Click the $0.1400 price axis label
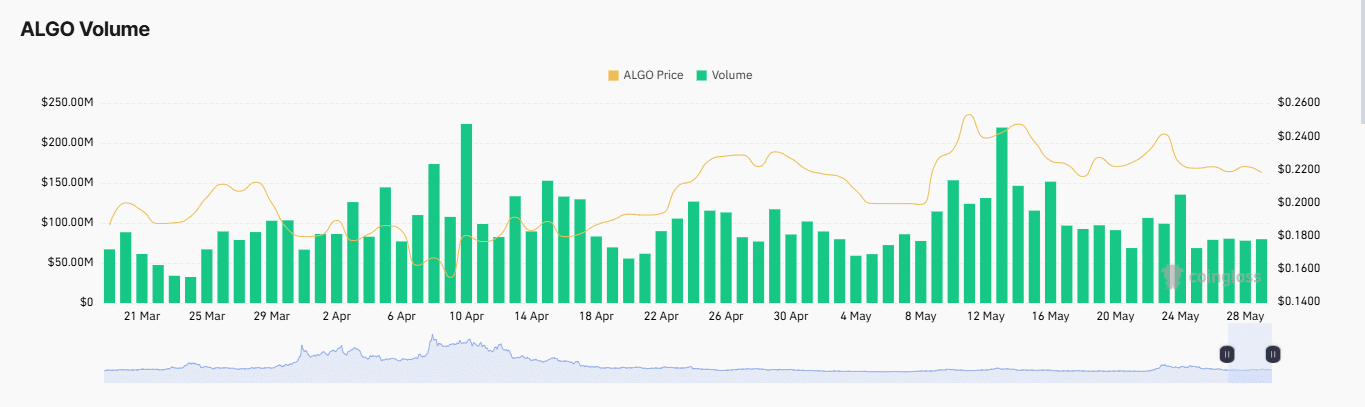1365x407 pixels. (x=1299, y=302)
